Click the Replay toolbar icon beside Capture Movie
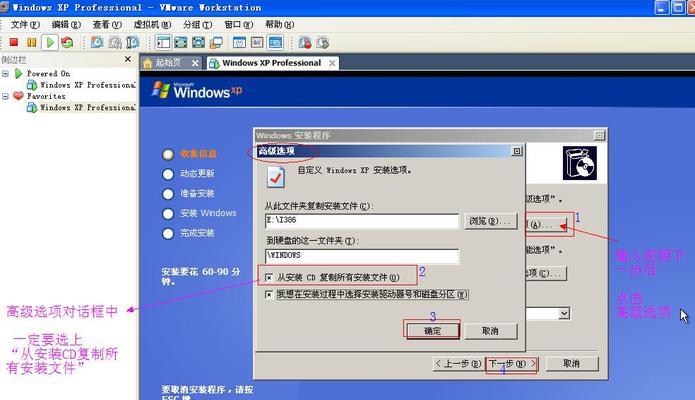This screenshot has width=695, height=400. 323,43
